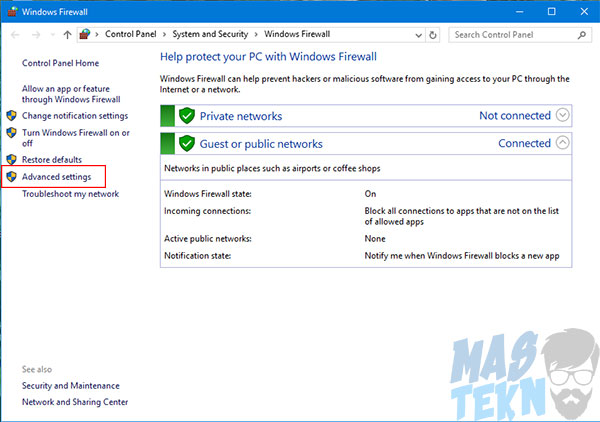This screenshot has height=422, width=600.
Task: Select 'Incoming connections:' label
Action: pos(207,211)
